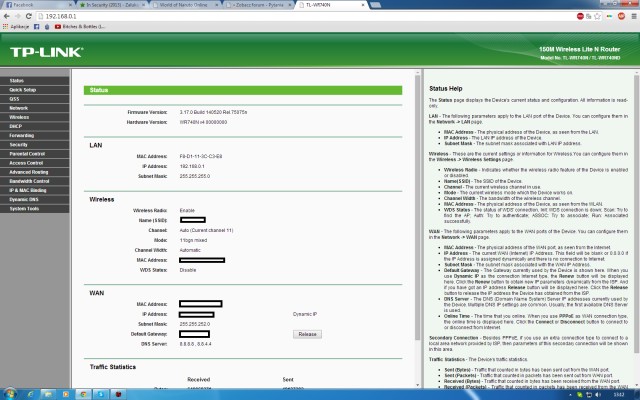Open System Tools in sidebar
Image resolution: width=640 pixels, height=400 pixels.
click(35, 209)
